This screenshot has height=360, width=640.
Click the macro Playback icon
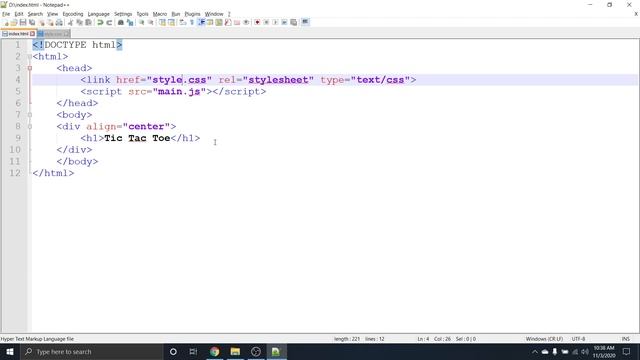275,22
